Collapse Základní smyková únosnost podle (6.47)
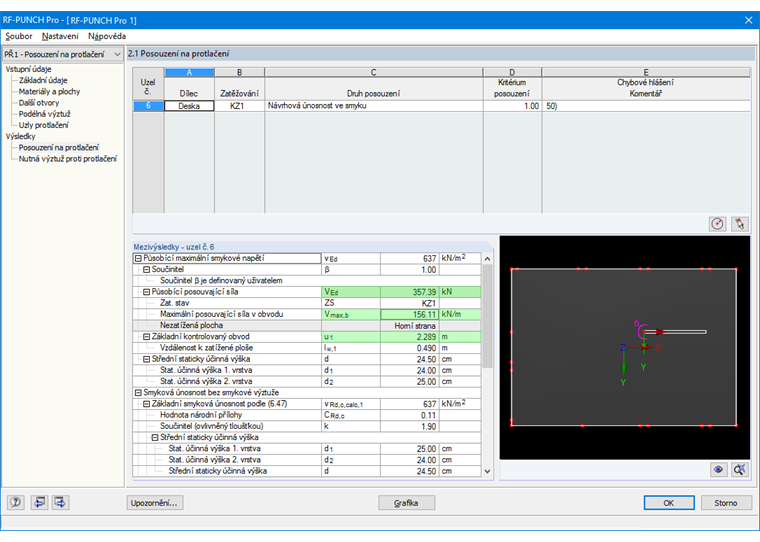This screenshot has width=760, height=542. [x=146, y=404]
